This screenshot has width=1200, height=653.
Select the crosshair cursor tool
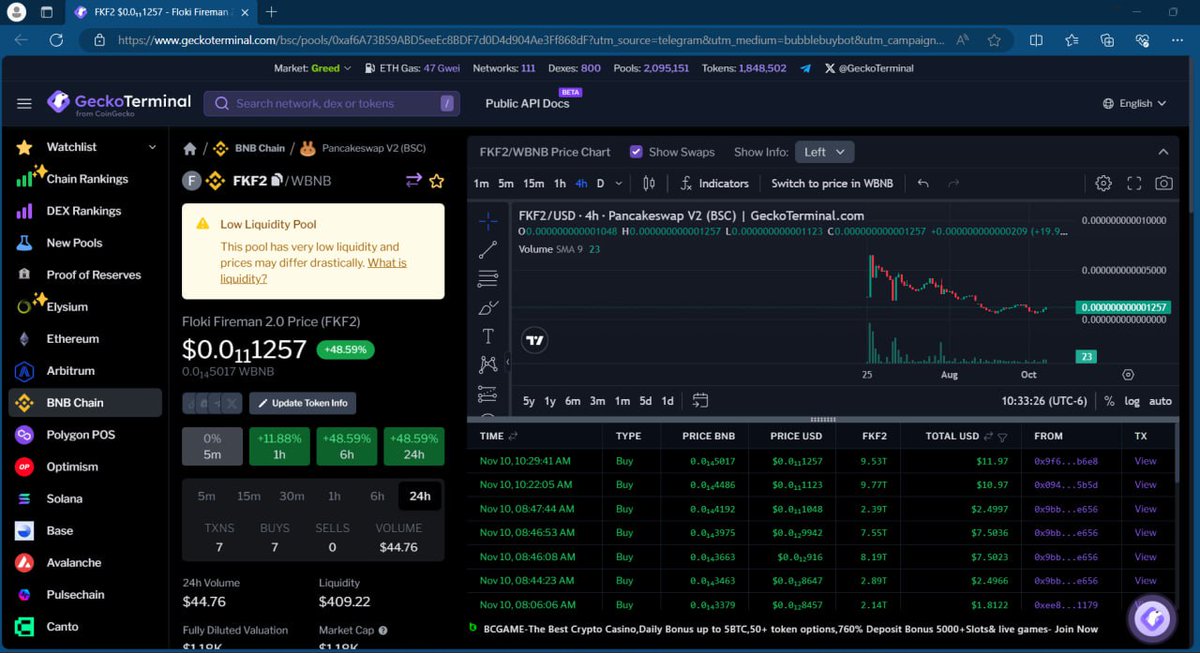(x=488, y=220)
